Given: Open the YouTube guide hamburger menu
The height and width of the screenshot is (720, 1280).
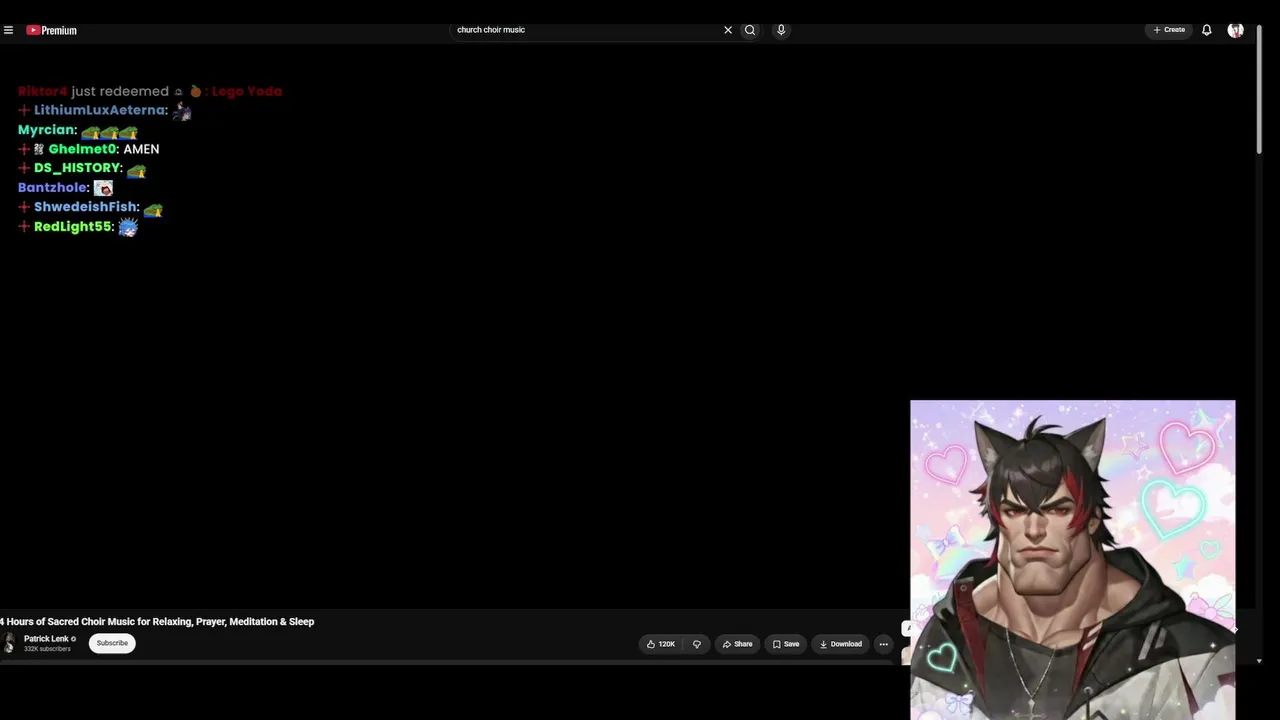Looking at the screenshot, I should [x=8, y=30].
